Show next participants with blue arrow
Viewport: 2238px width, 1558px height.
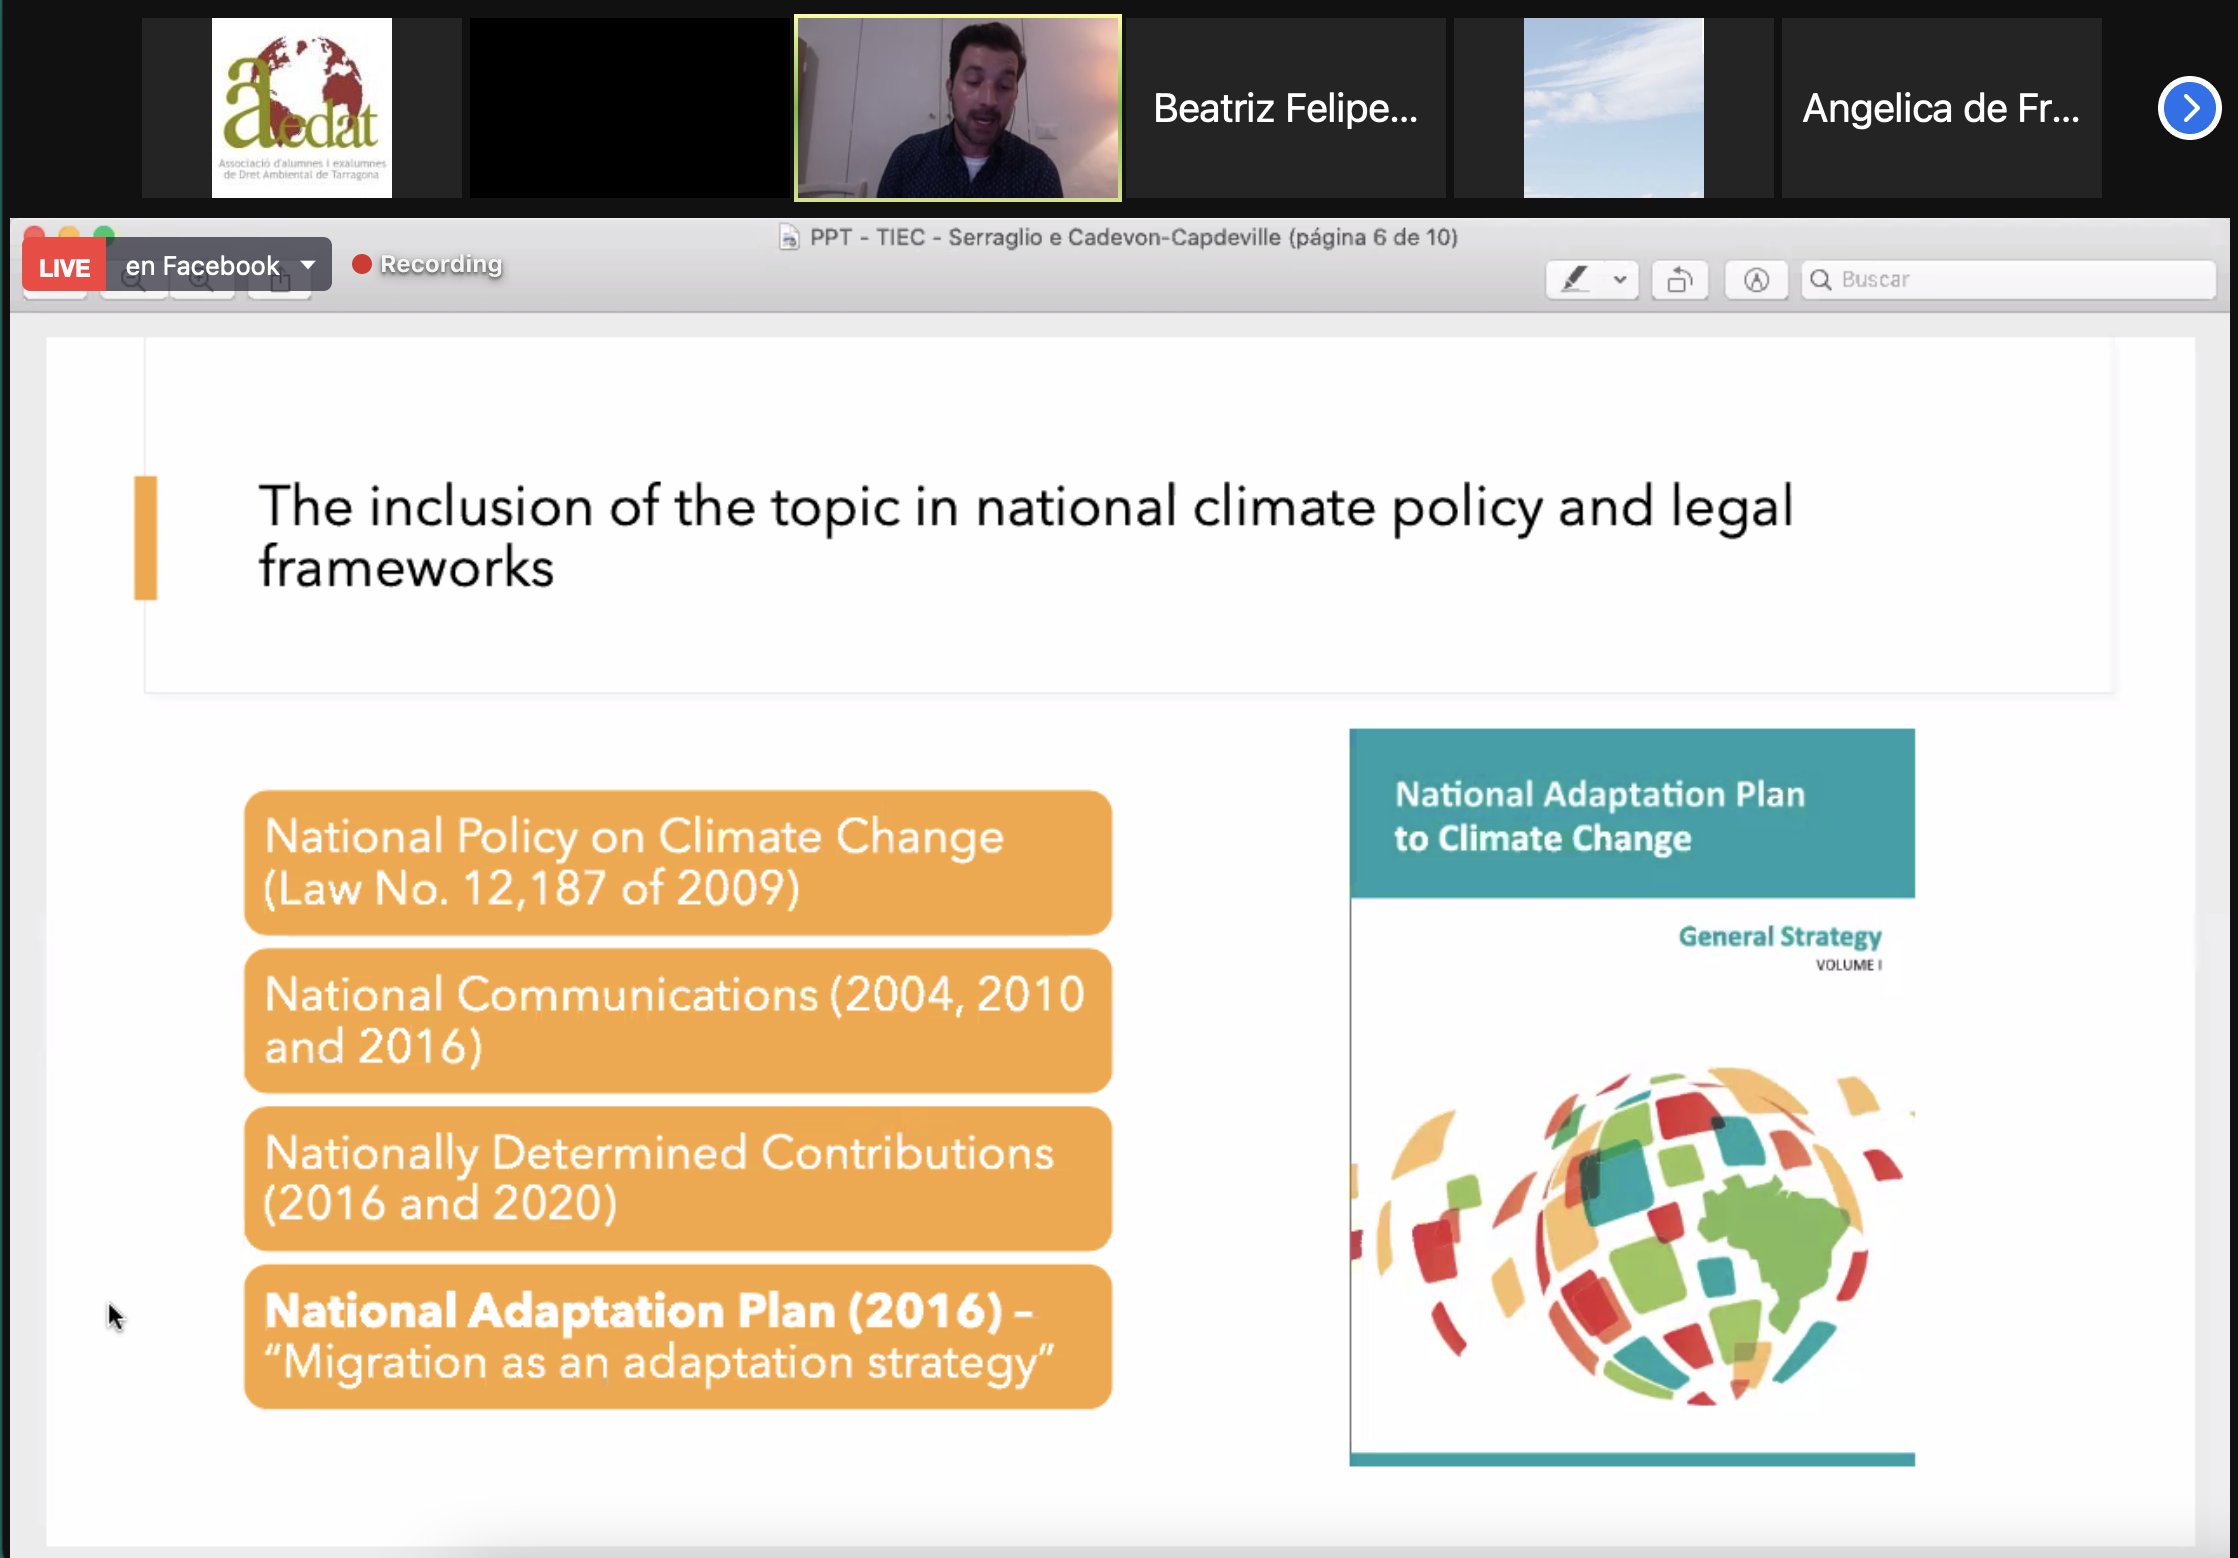(2188, 108)
